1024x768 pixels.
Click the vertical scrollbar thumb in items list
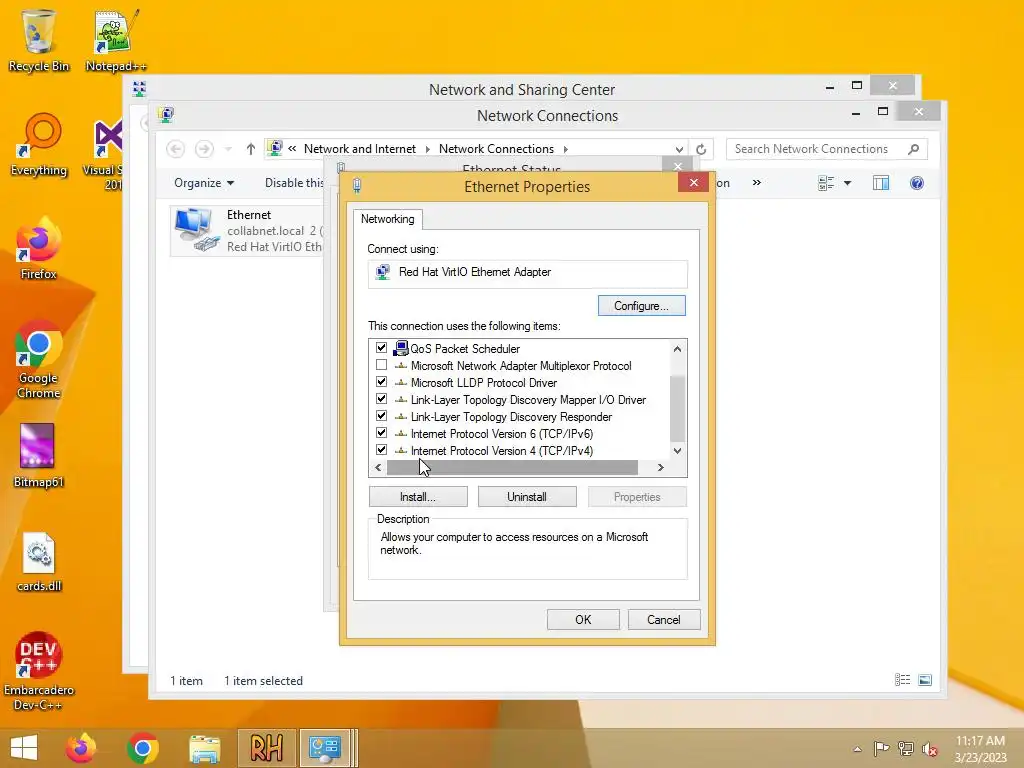click(x=678, y=409)
